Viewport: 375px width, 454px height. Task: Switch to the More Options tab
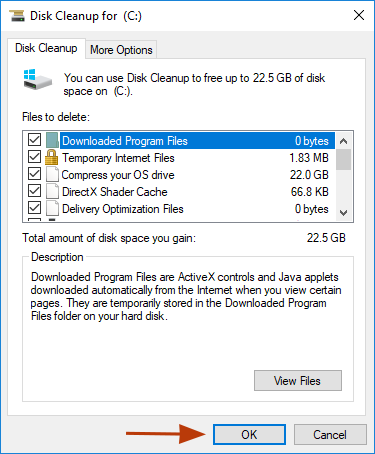point(121,50)
